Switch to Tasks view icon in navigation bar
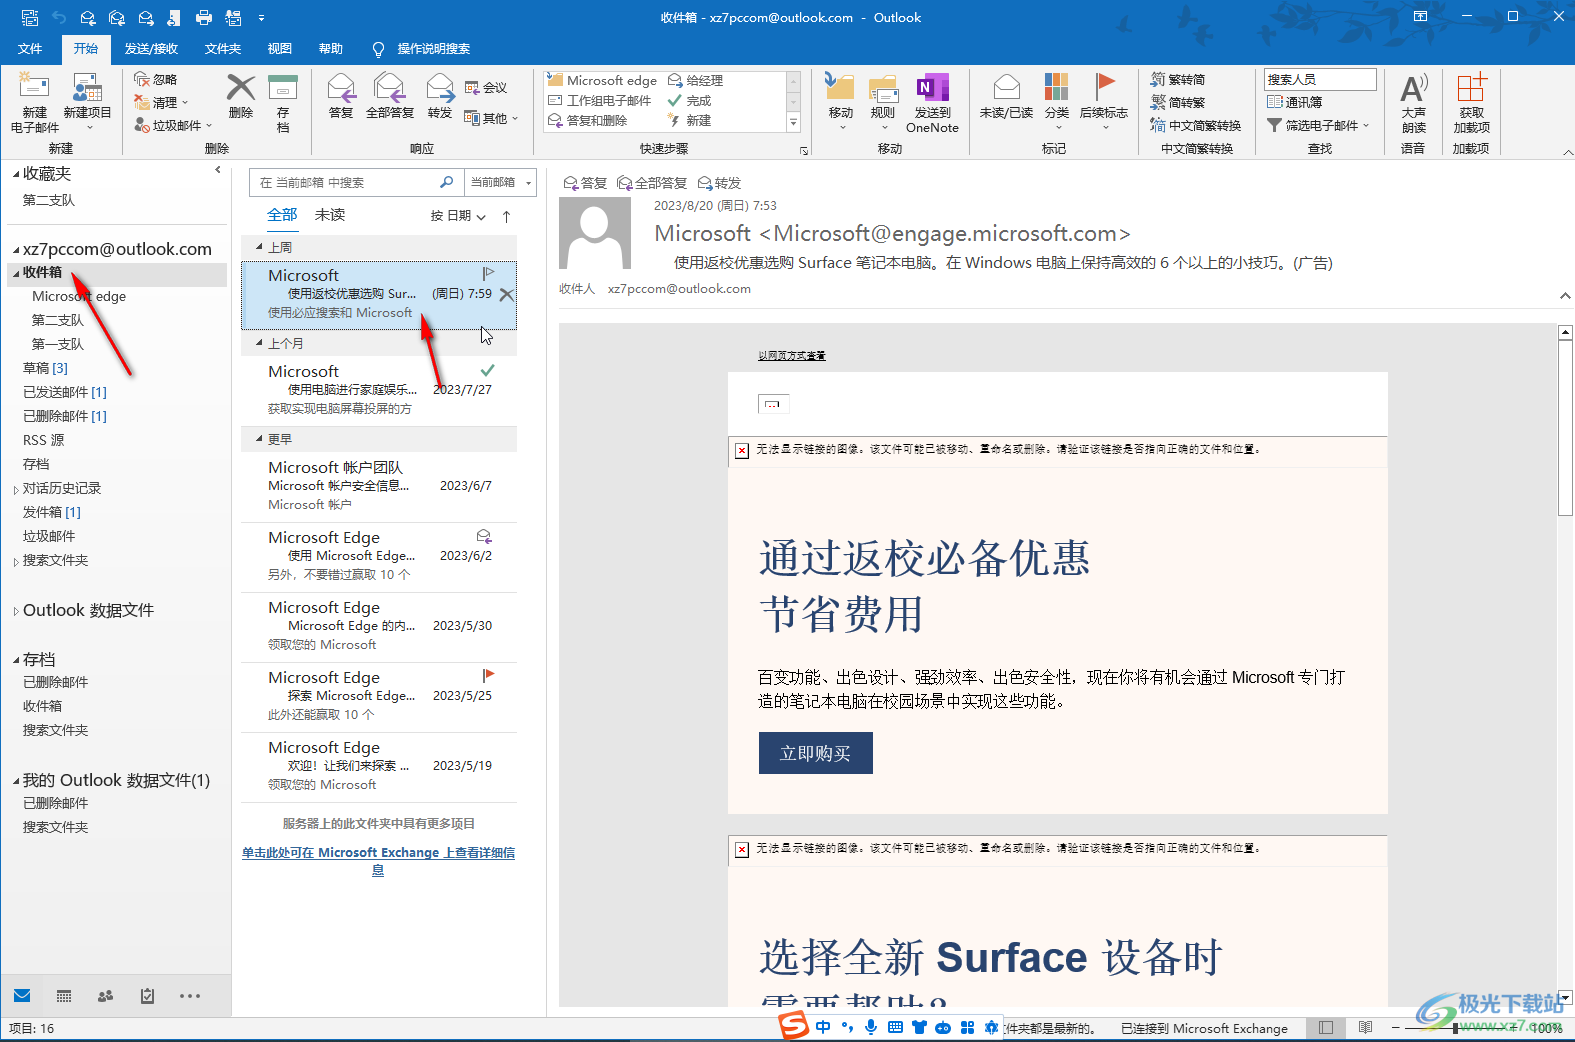 148,996
